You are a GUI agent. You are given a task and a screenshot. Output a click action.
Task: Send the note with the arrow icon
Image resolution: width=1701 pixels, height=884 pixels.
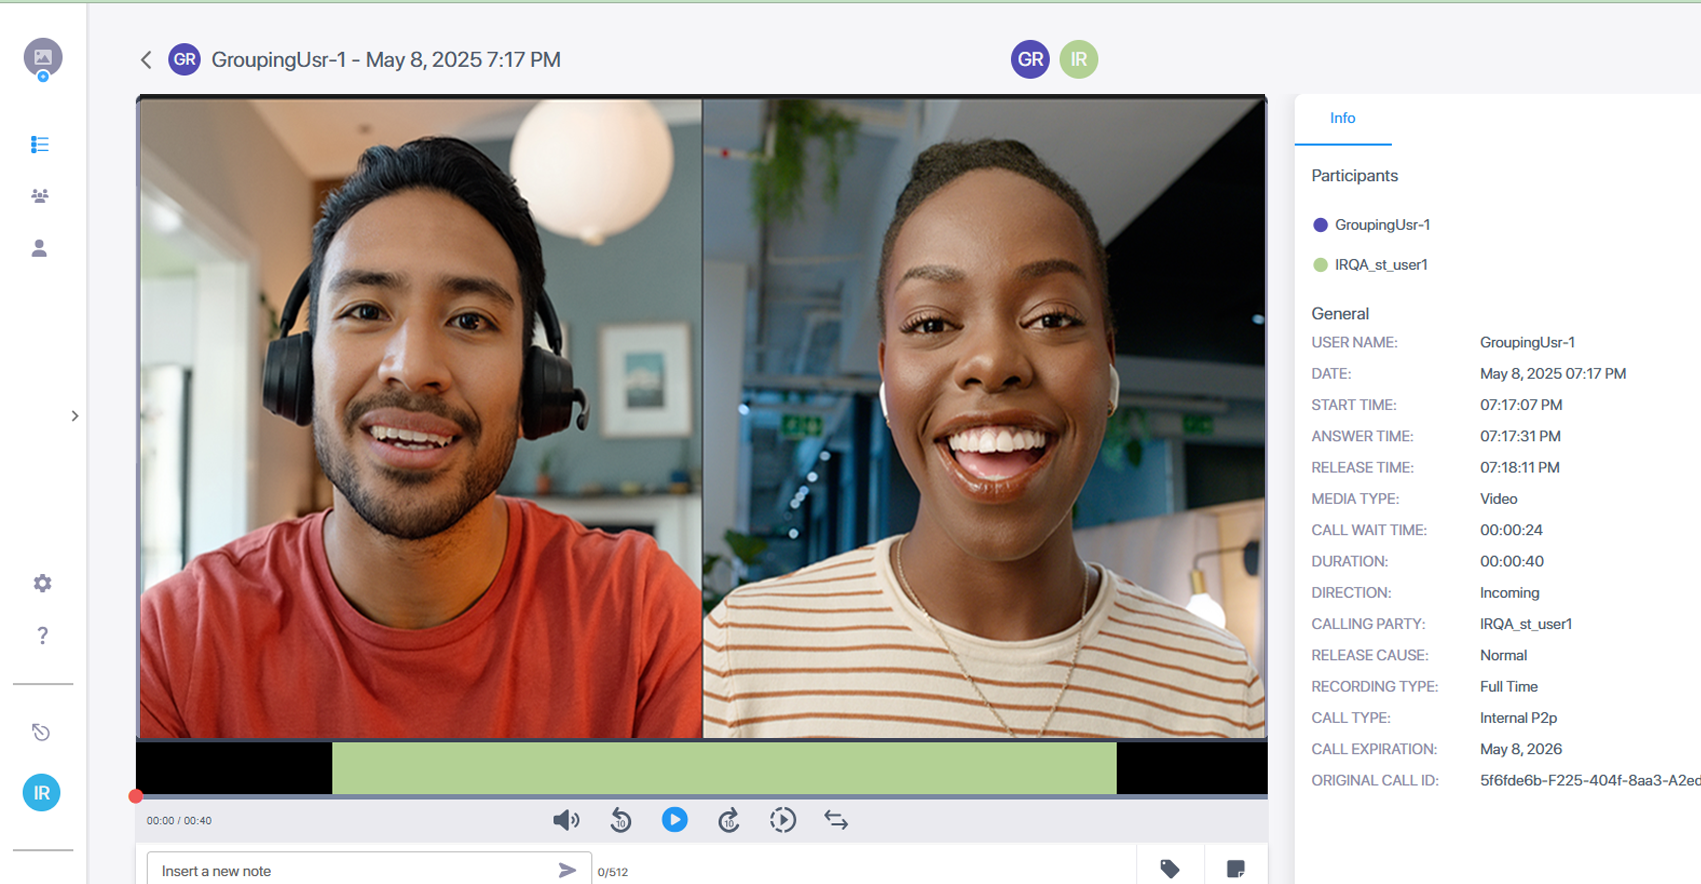click(567, 870)
